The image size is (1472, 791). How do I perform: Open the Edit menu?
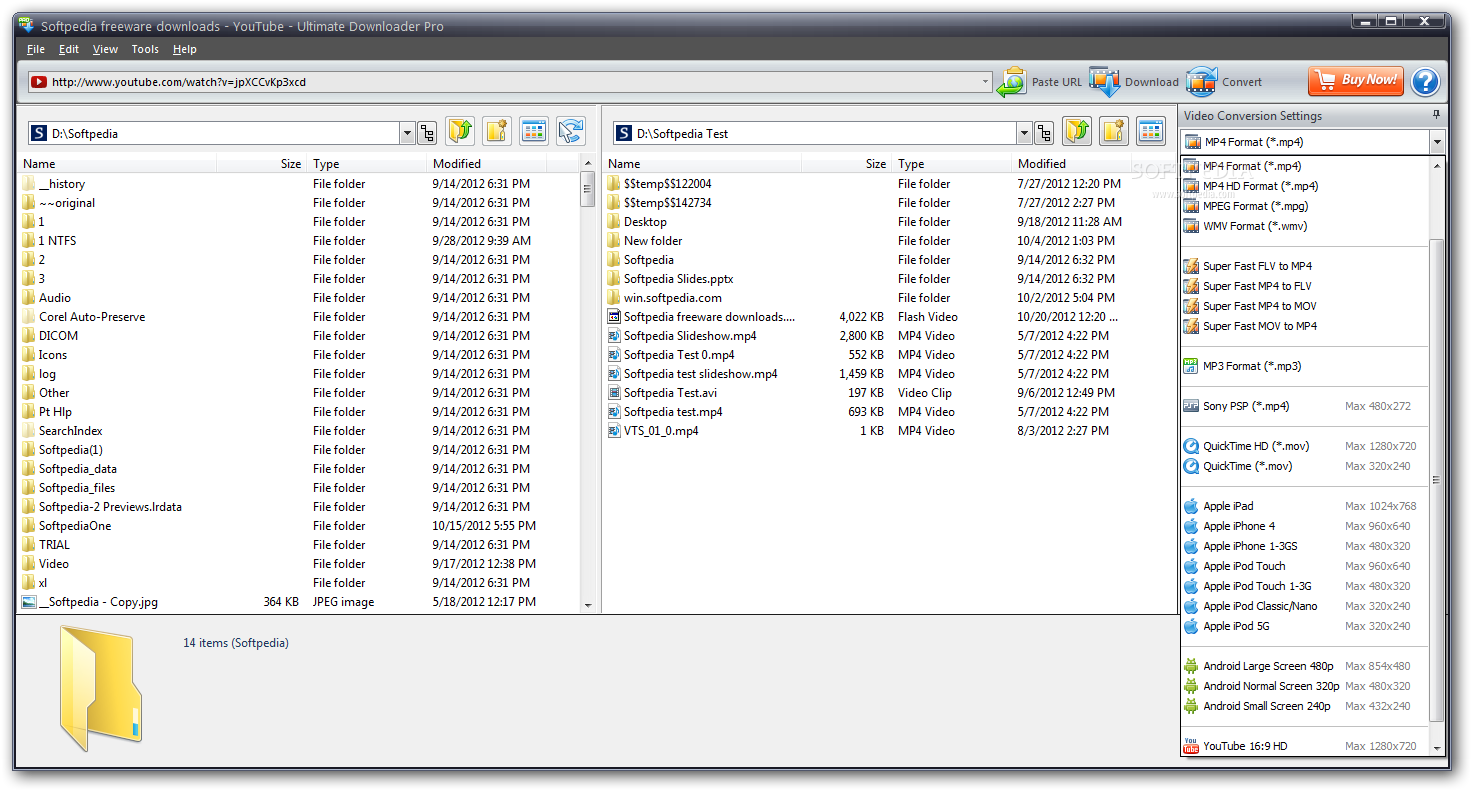pos(69,49)
